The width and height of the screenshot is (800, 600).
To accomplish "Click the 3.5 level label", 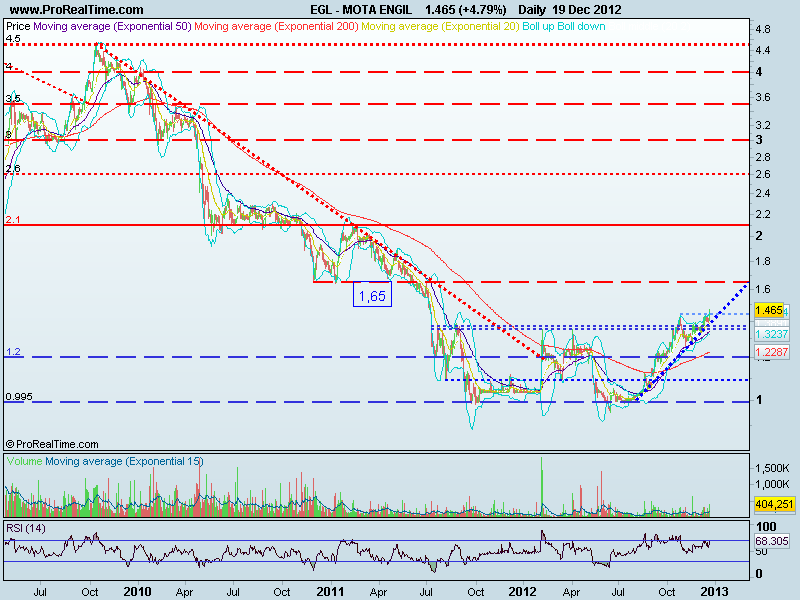I will point(13,98).
